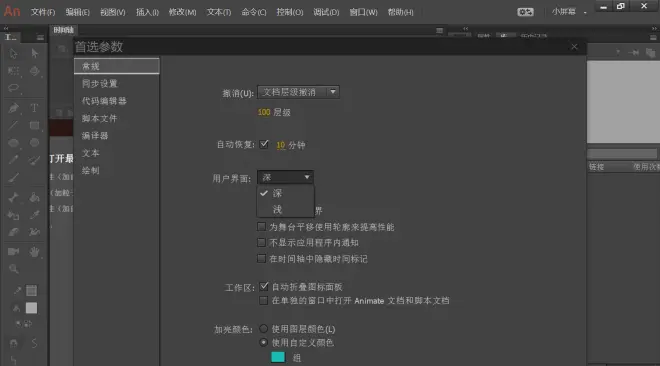Select the Bone tool
Image resolution: width=660 pixels, height=366 pixels.
click(13, 197)
